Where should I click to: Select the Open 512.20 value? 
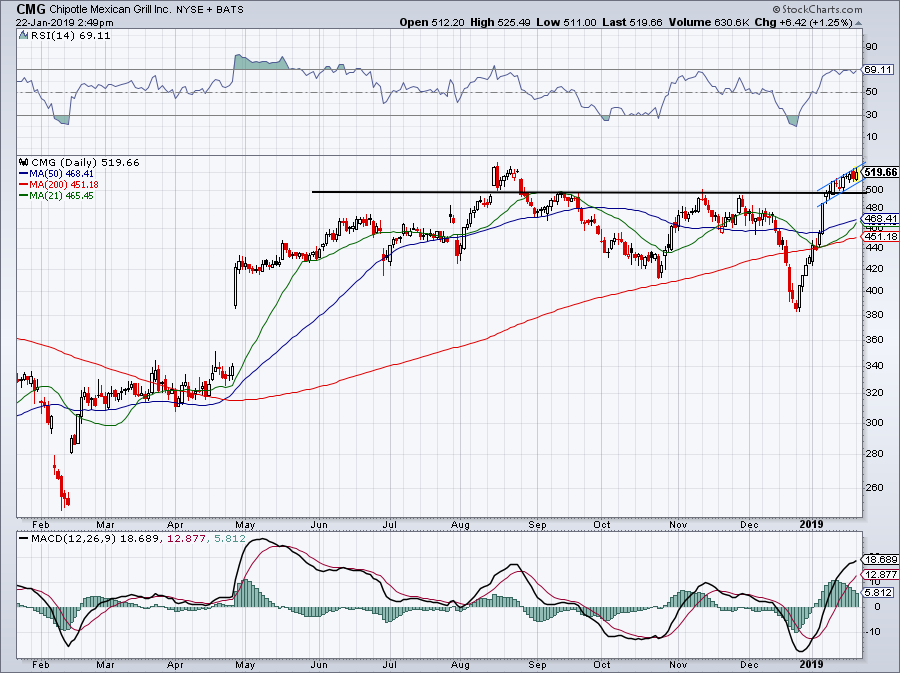click(x=430, y=22)
